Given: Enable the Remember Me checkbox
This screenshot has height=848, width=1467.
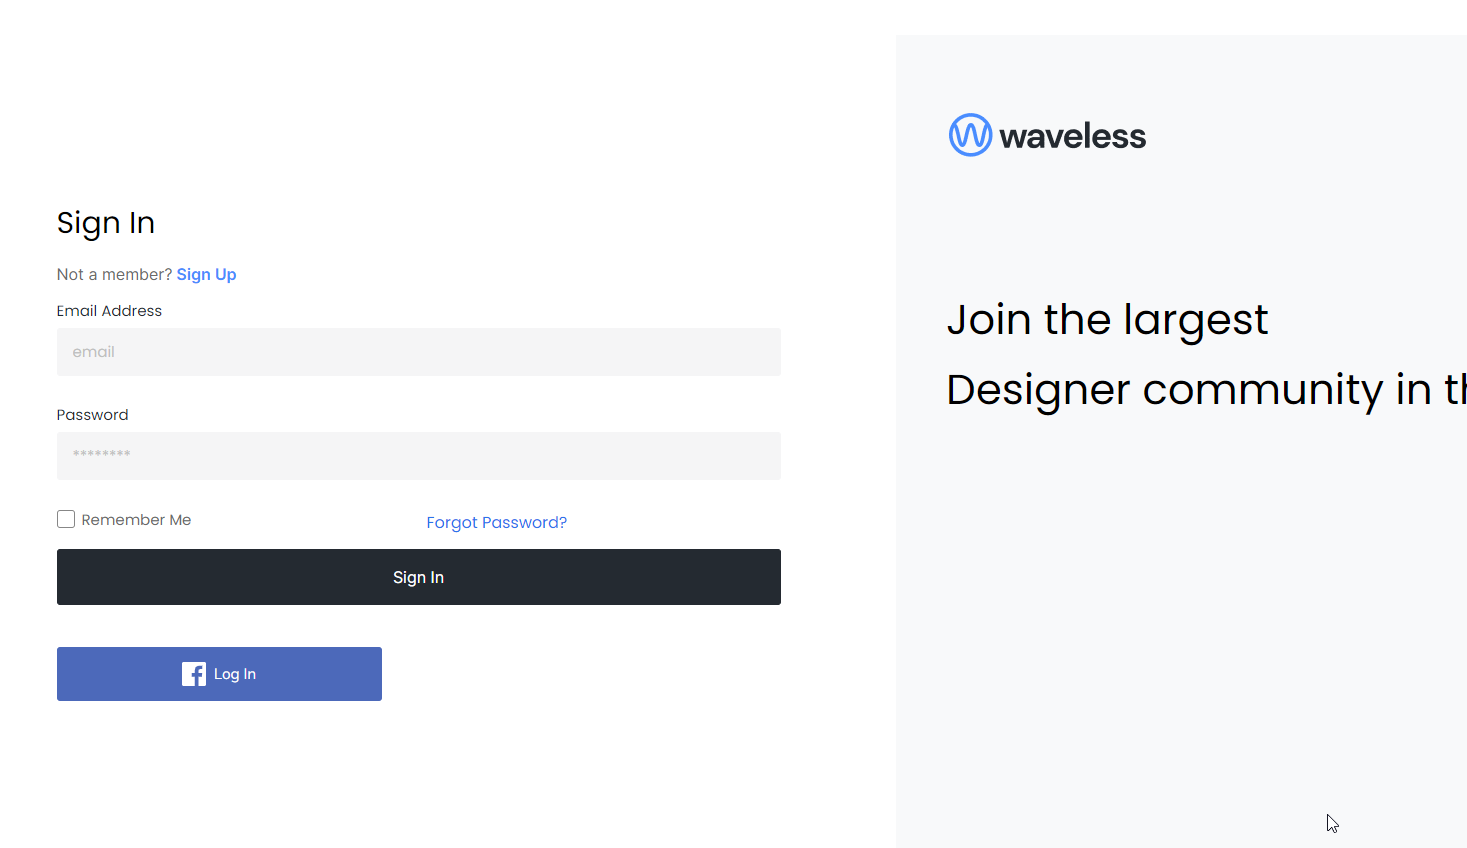Looking at the screenshot, I should coord(65,519).
